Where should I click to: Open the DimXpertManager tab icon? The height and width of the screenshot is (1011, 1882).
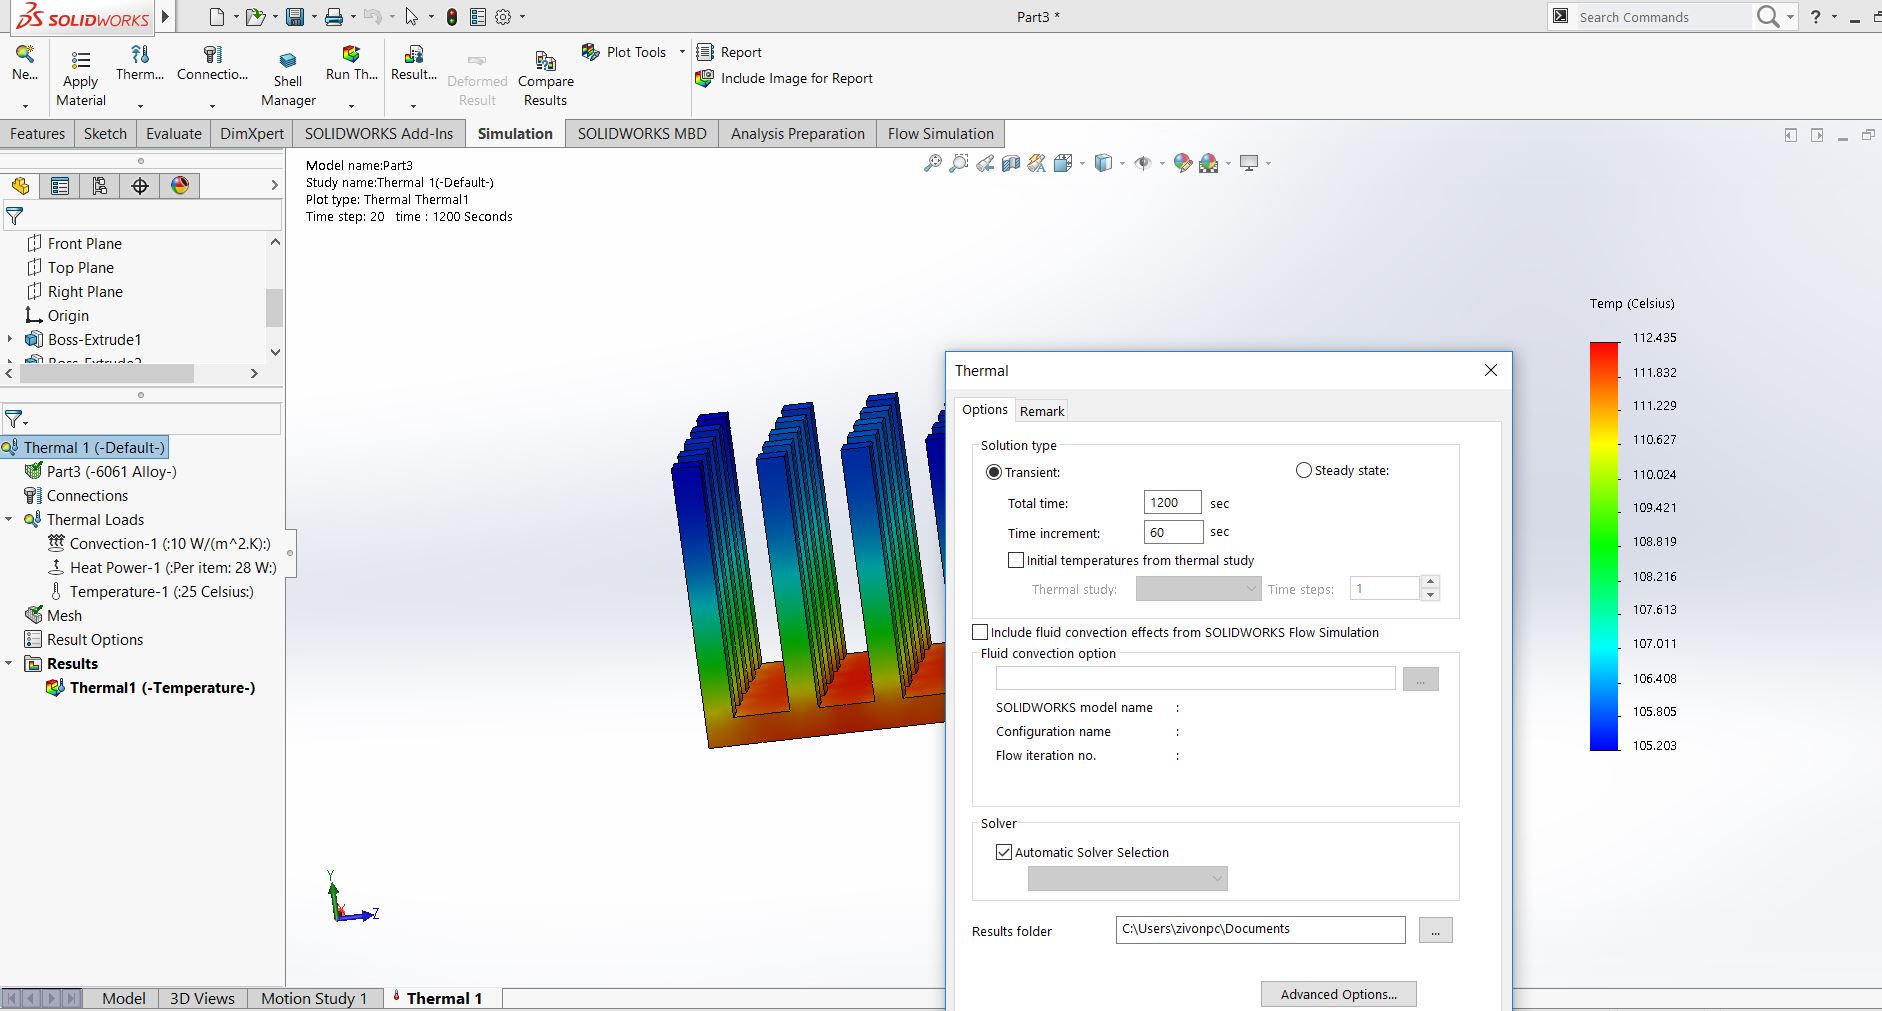140,186
